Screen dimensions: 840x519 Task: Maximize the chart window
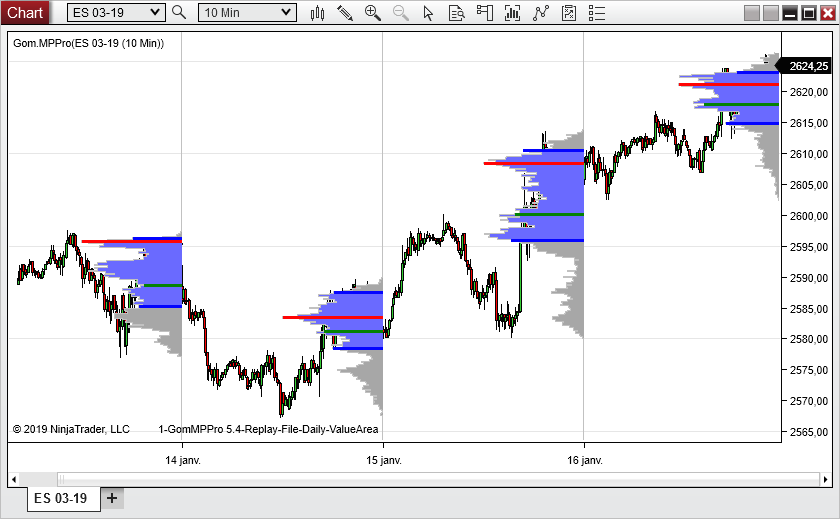808,13
